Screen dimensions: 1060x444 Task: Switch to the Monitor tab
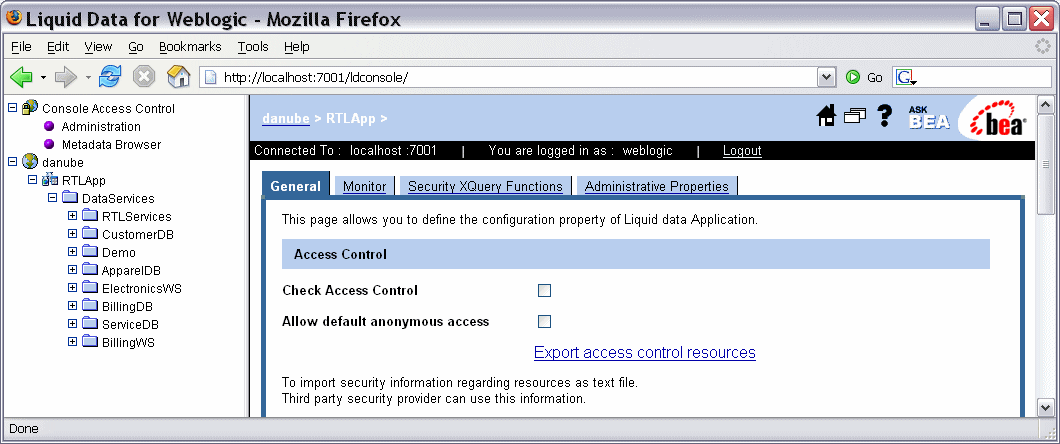pos(364,187)
